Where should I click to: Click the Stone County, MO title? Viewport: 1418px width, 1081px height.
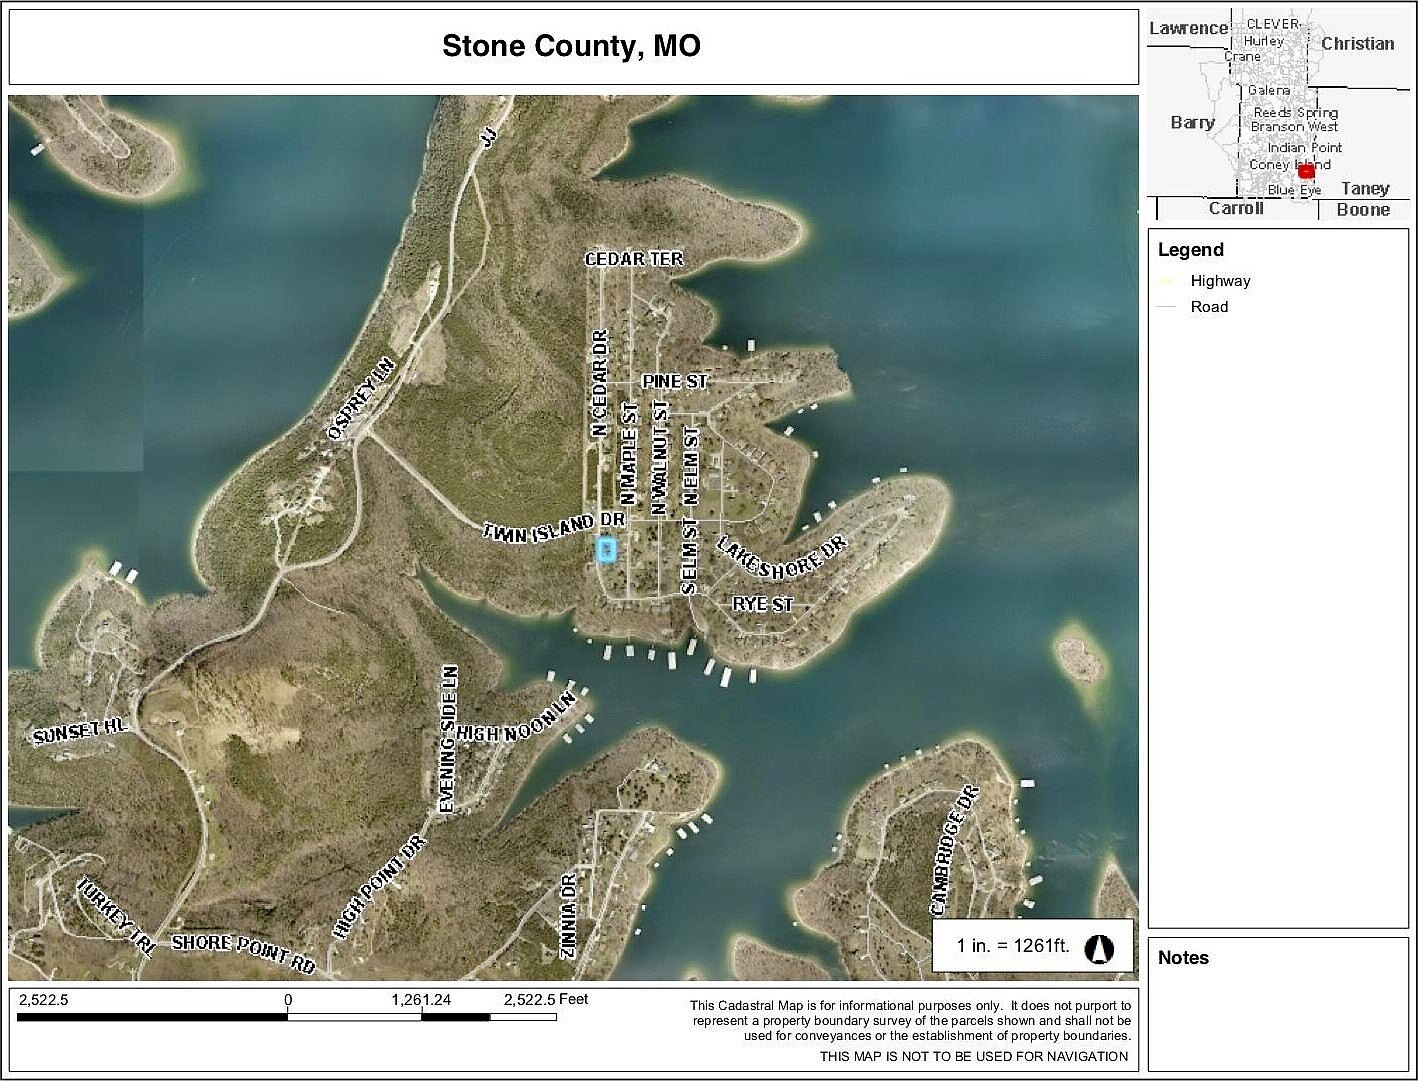tap(571, 47)
